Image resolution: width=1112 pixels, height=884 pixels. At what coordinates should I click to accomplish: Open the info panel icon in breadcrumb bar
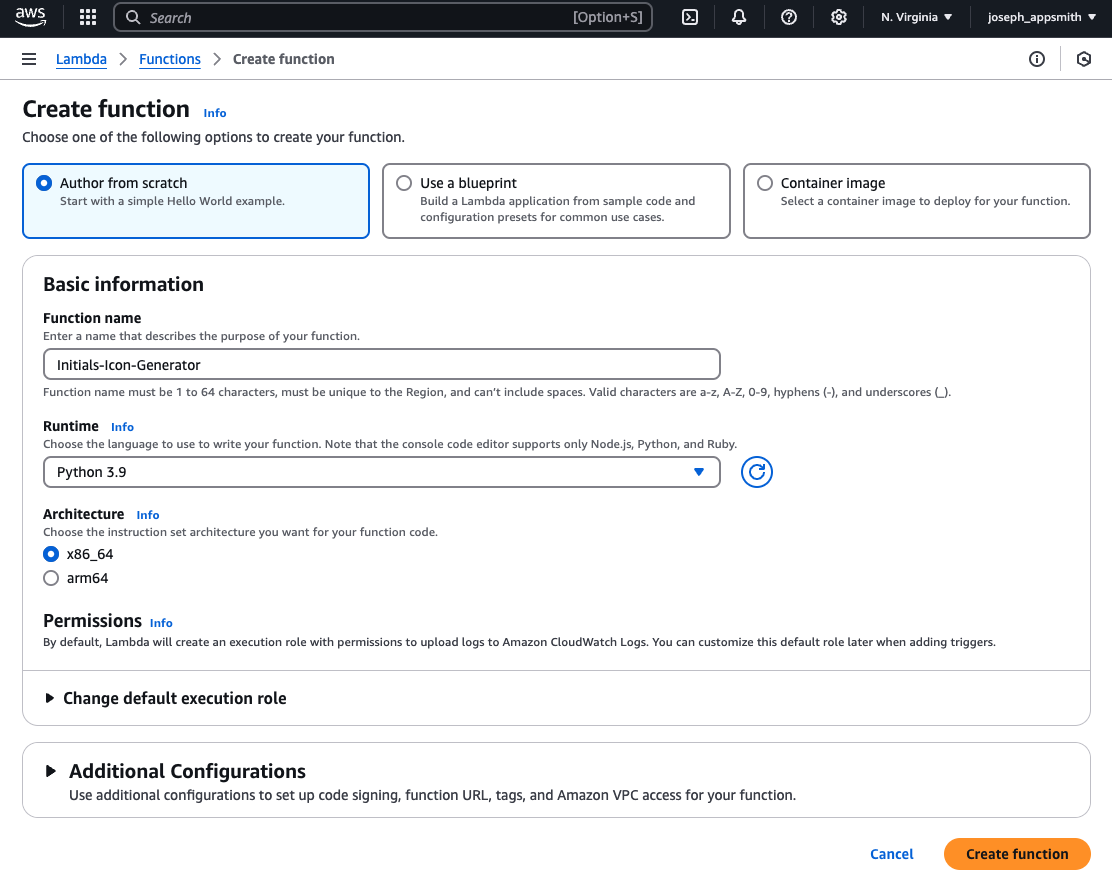[1037, 59]
